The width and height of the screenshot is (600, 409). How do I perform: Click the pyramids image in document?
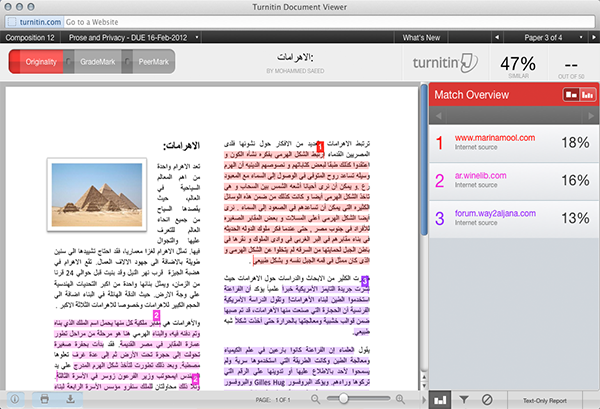click(97, 195)
